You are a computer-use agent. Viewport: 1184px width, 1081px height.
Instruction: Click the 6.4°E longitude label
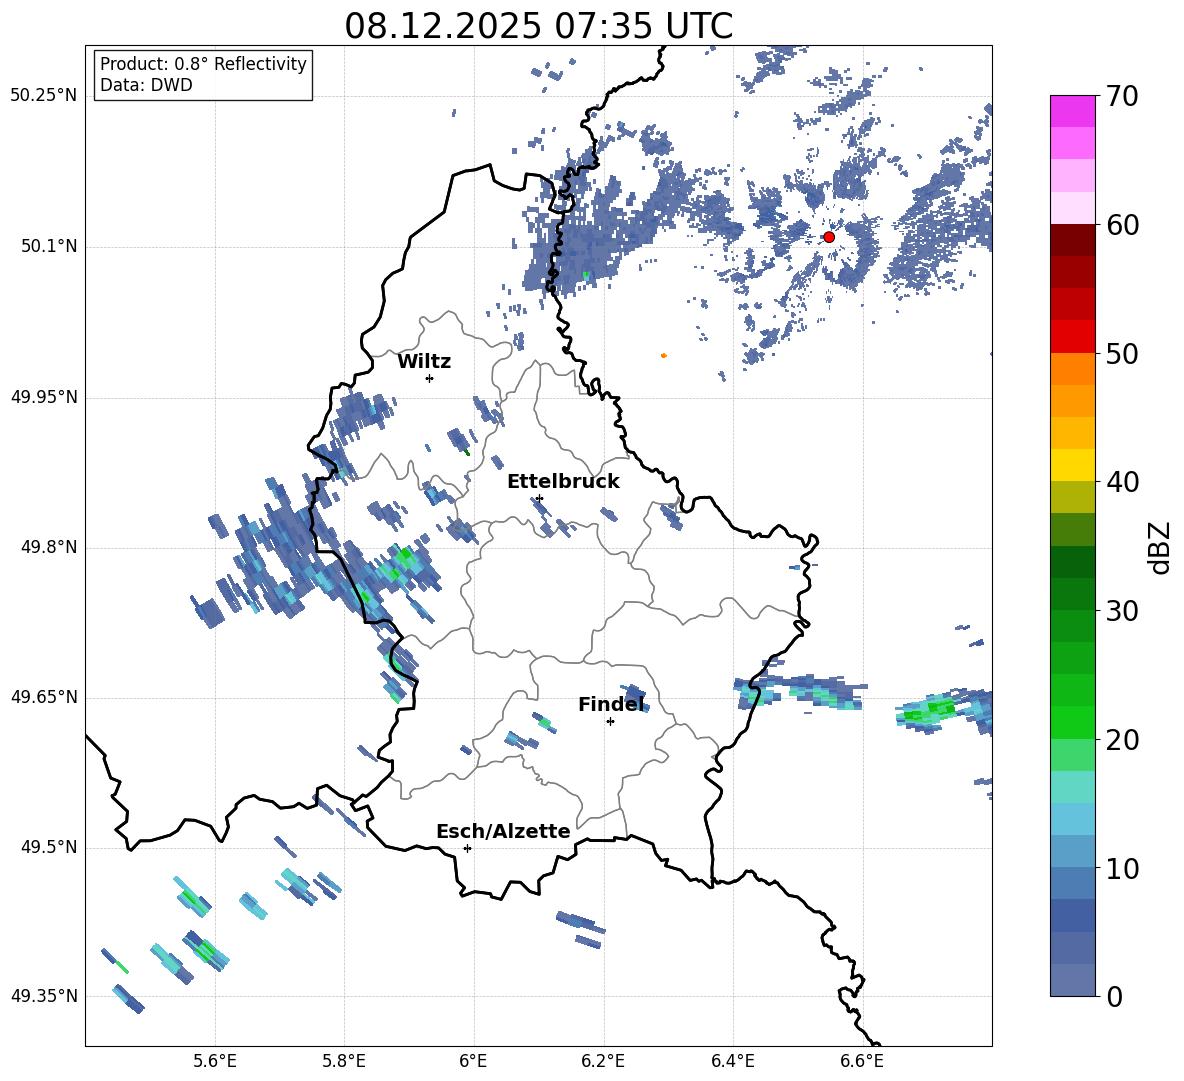coord(732,1061)
